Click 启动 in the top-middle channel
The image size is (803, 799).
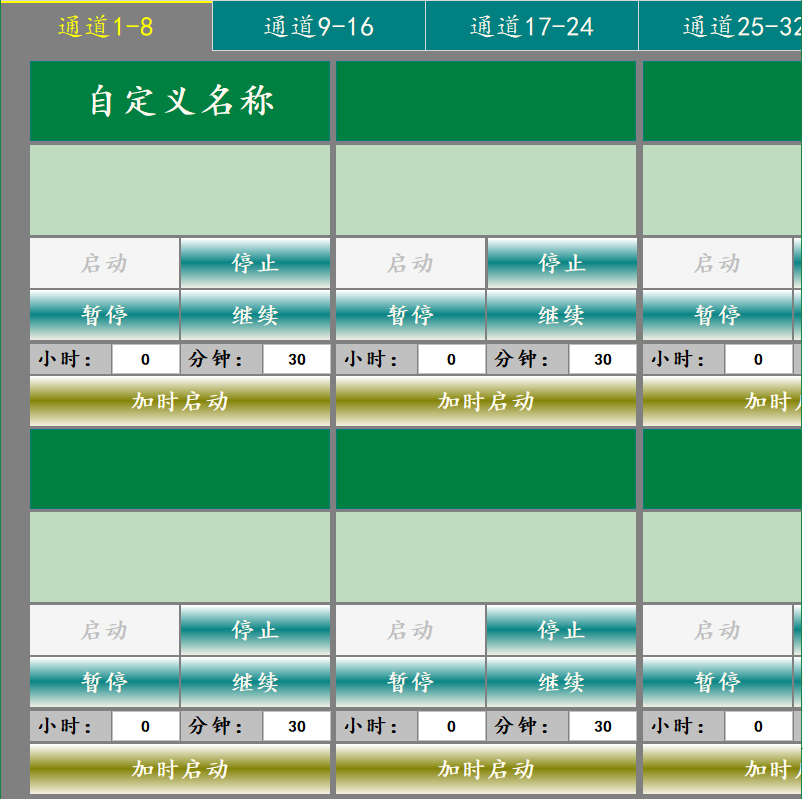click(410, 263)
